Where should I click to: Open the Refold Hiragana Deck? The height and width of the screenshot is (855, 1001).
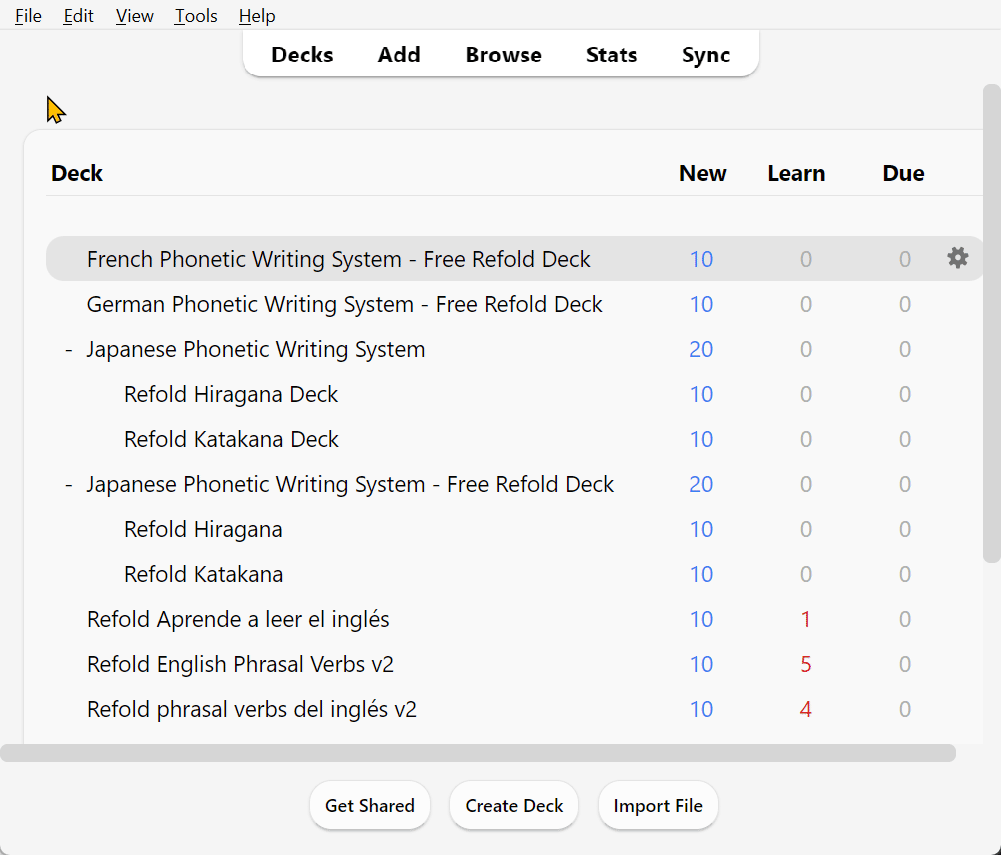pos(231,395)
